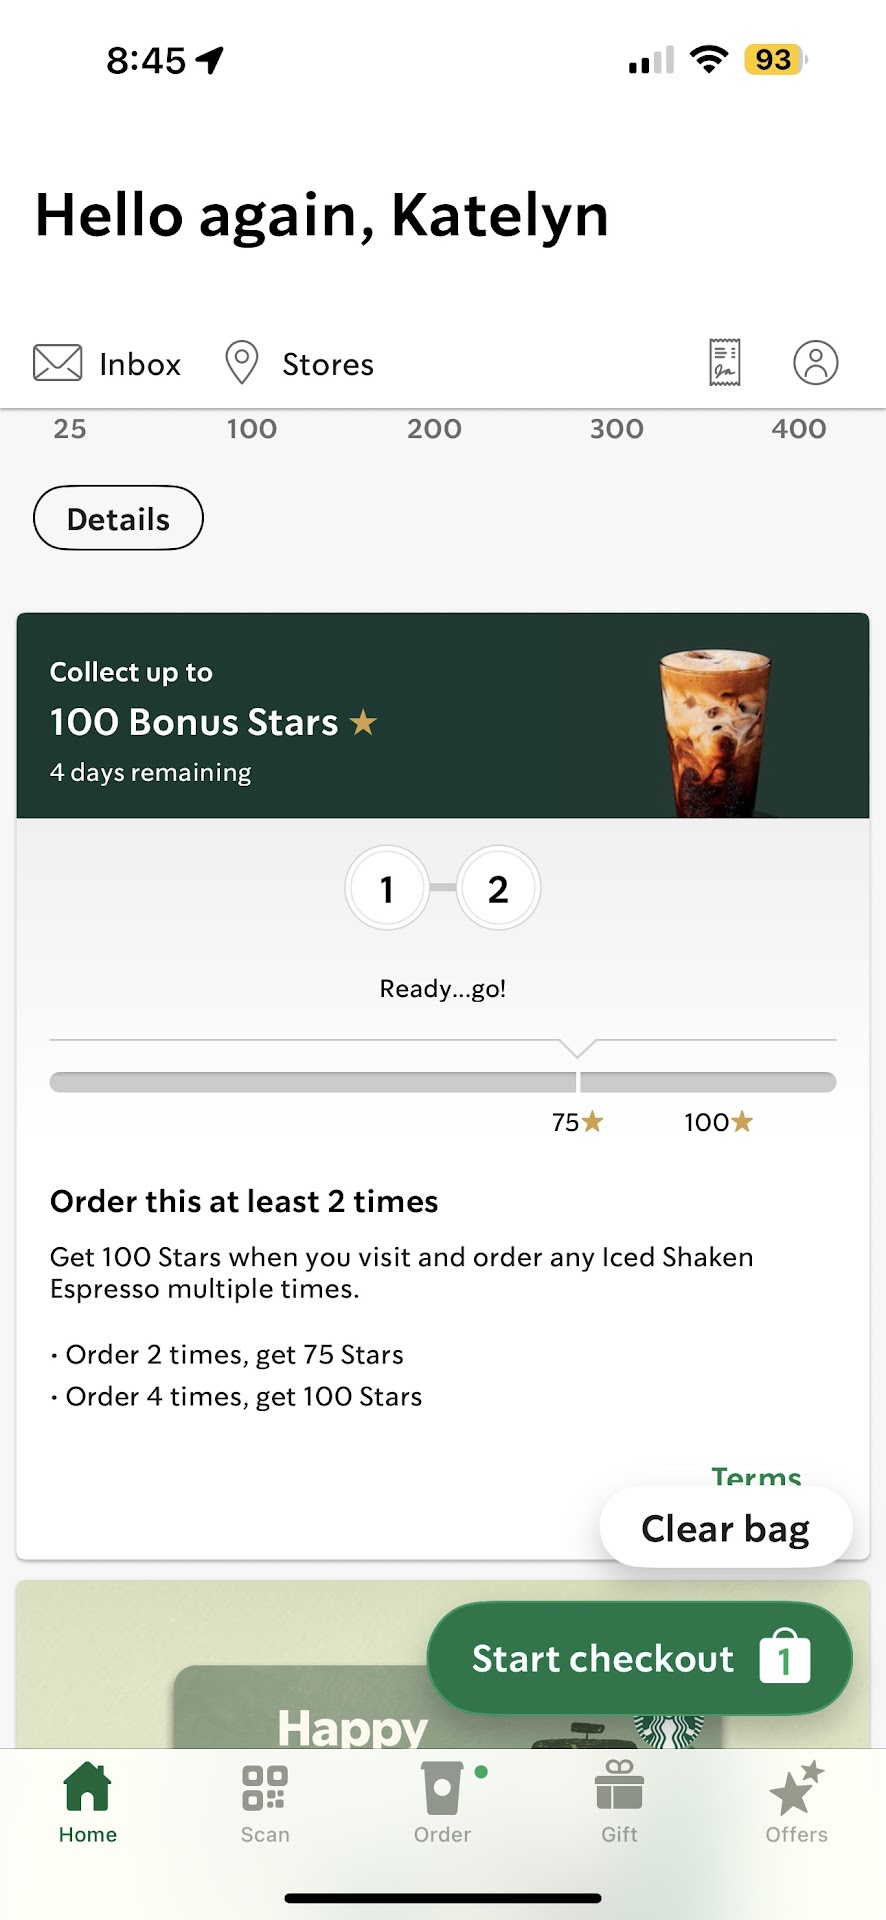
Task: Select step 2 circle in bonus challenge
Action: 498,888
